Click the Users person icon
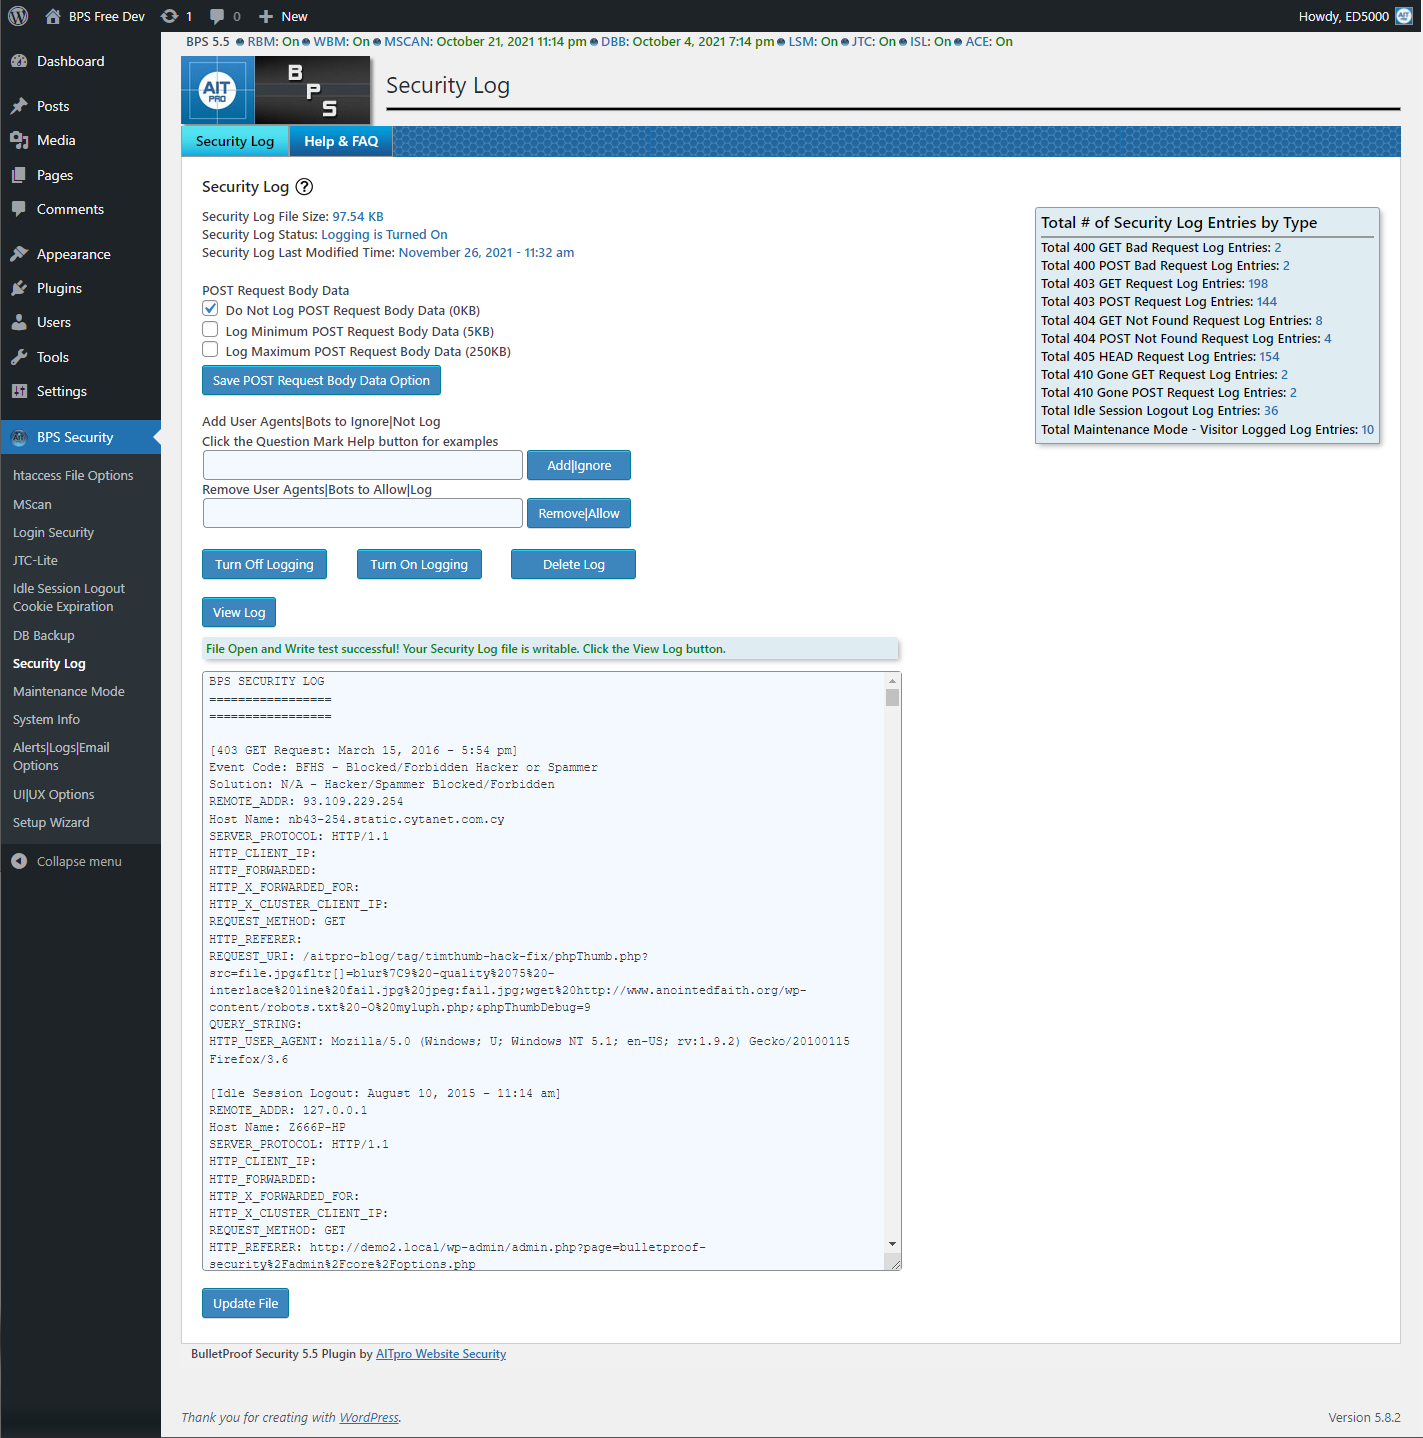The height and width of the screenshot is (1438, 1423). click(19, 322)
